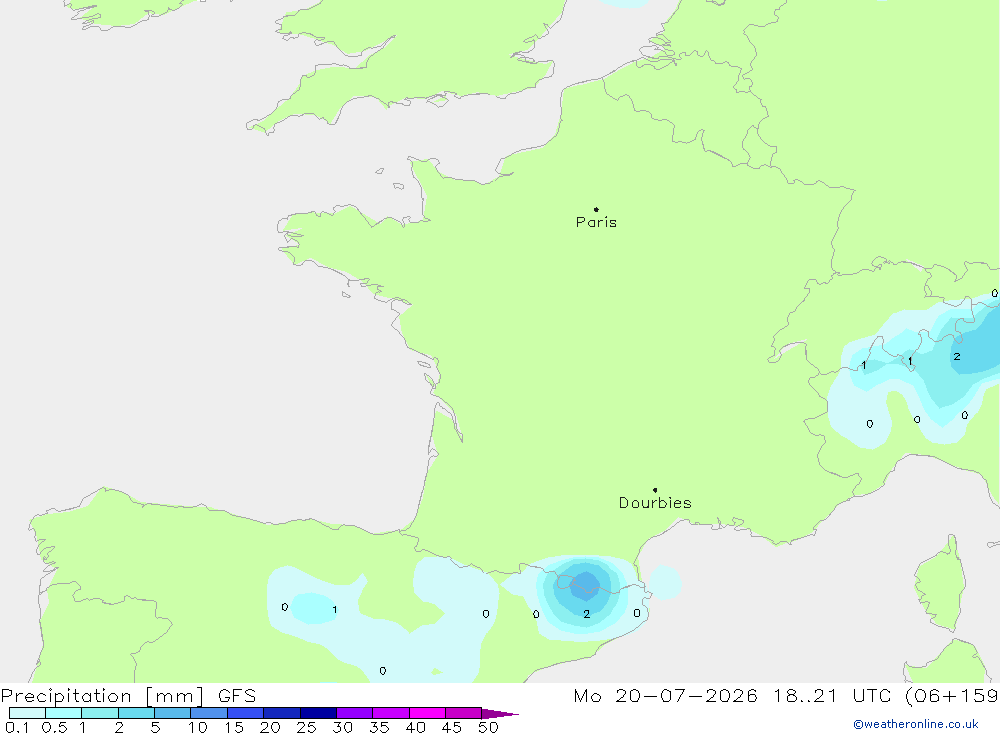Click the '25' legend scale value
Screen dimensions: 1000x733
tap(307, 727)
